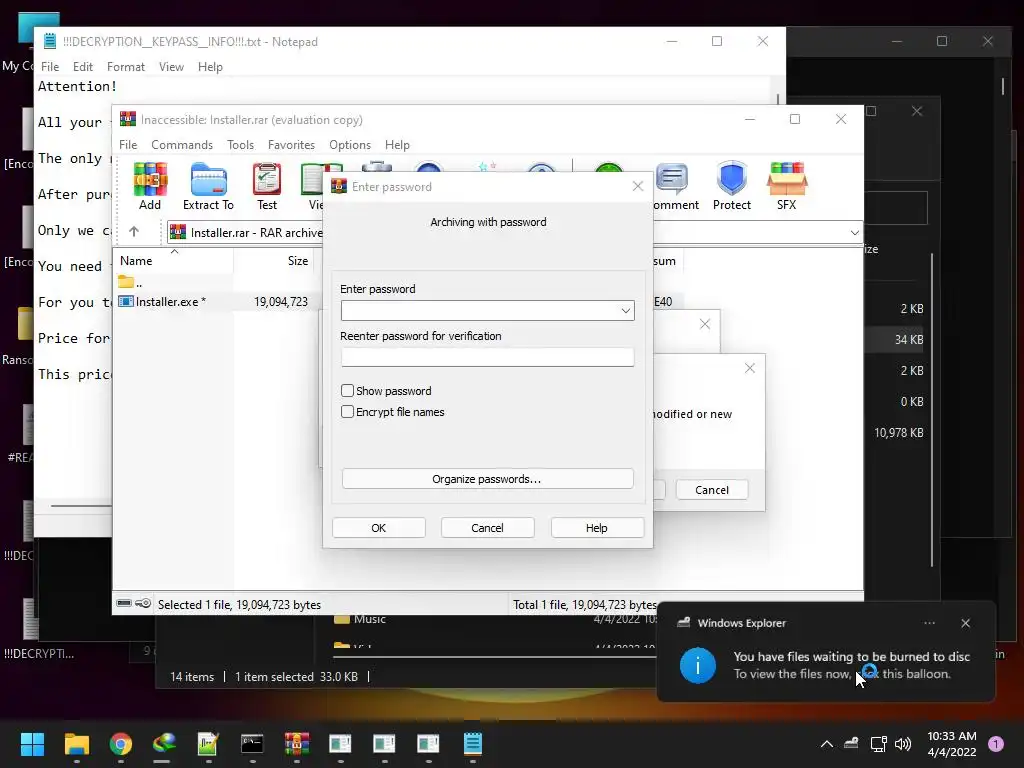The image size is (1024, 768).
Task: Click the Notepad horizontal scrollbar
Action: (x=82, y=505)
